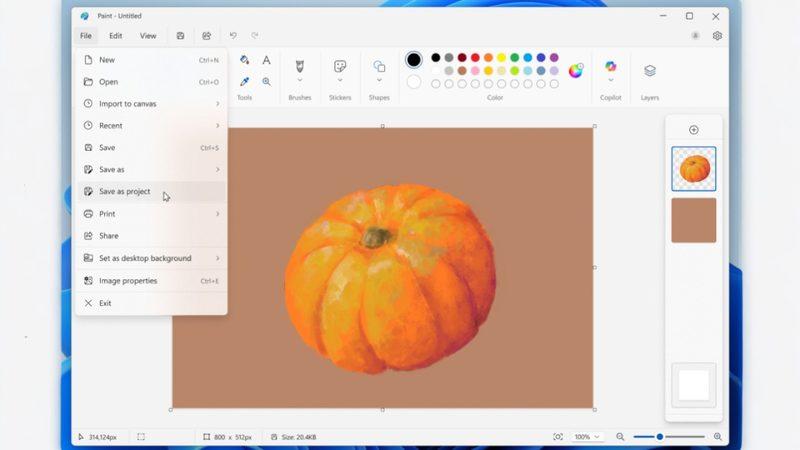Click the zoom out magnifier icon
This screenshot has height=450, width=800.
pyautogui.click(x=620, y=437)
